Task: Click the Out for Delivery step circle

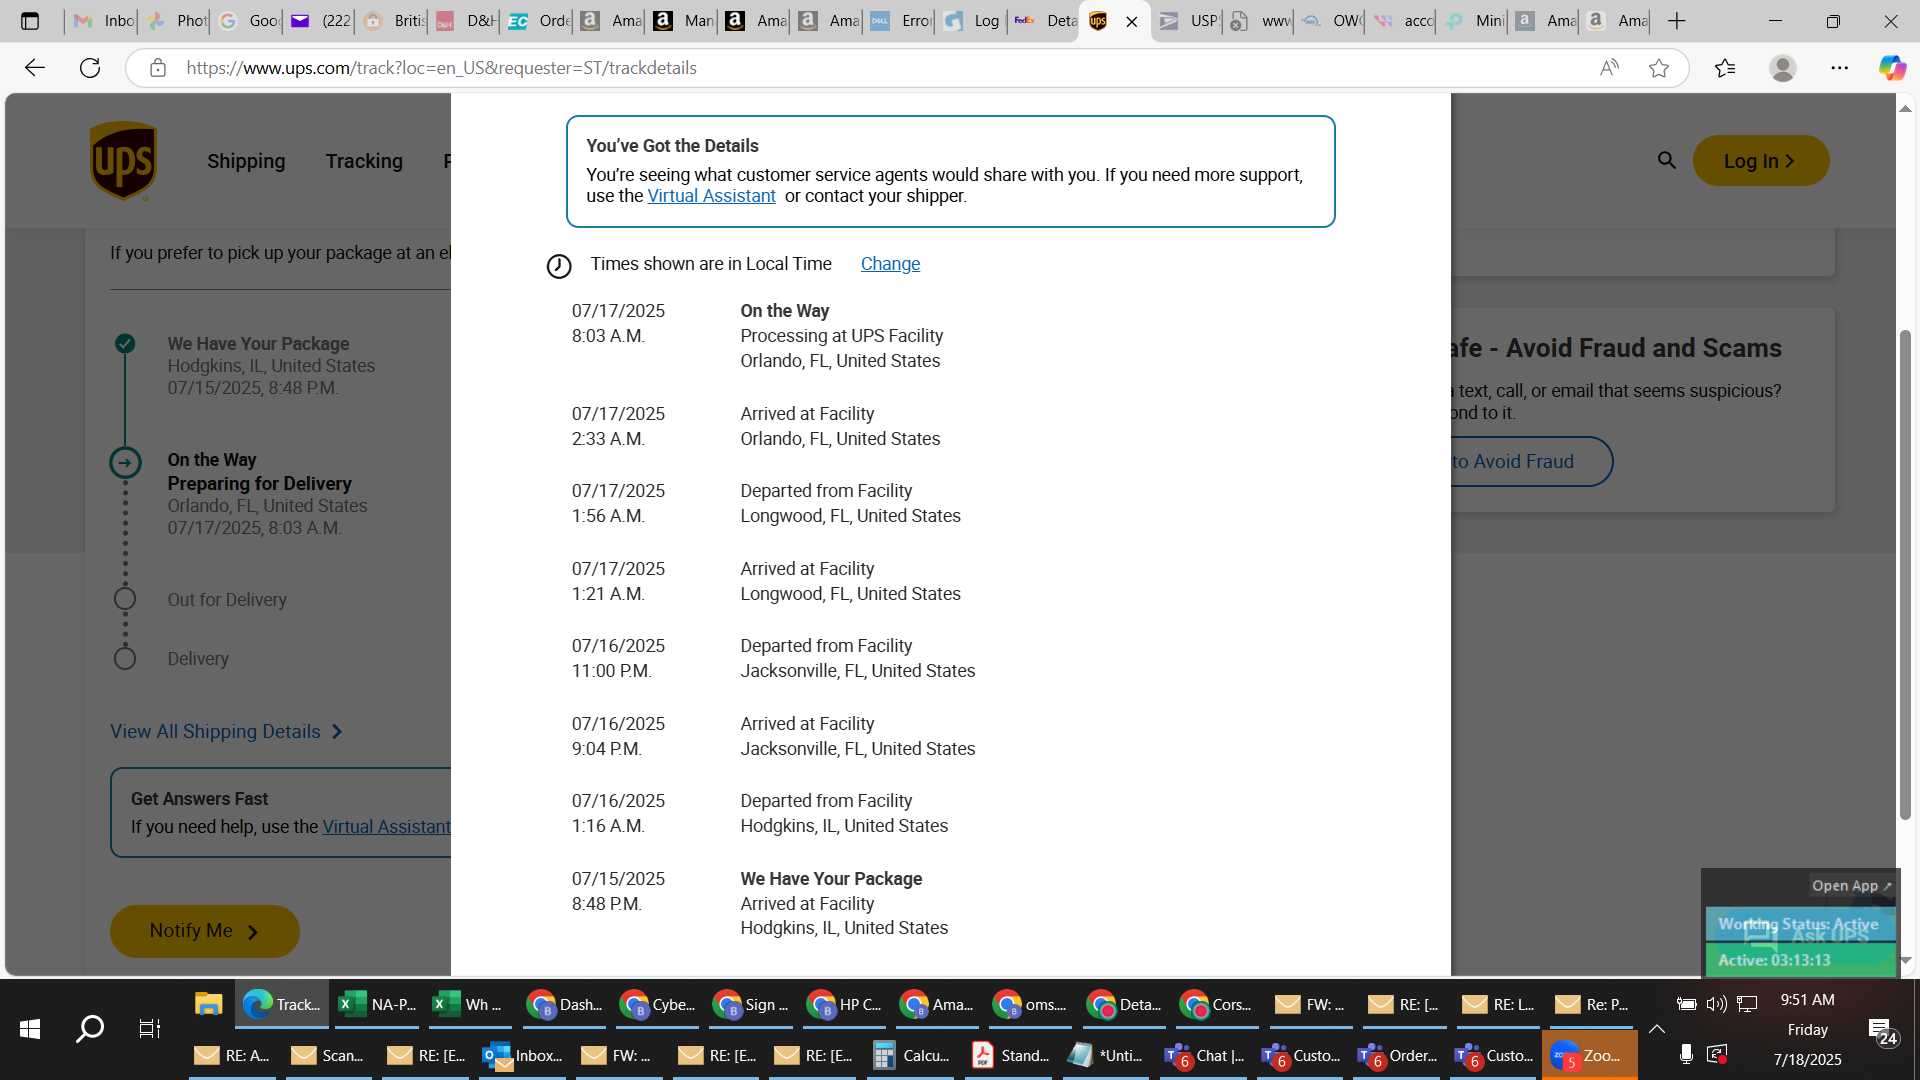Action: (125, 599)
